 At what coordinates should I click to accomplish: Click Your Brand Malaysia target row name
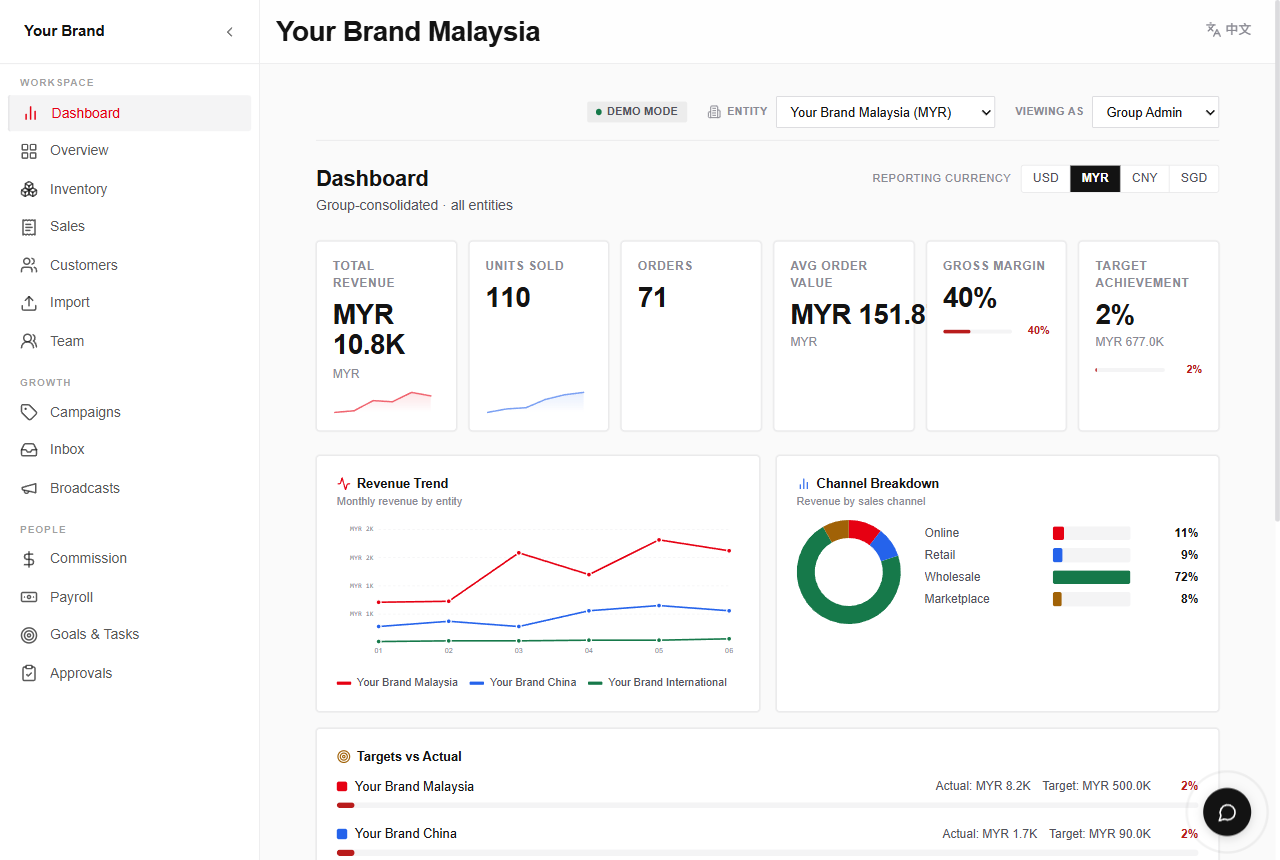click(x=414, y=787)
